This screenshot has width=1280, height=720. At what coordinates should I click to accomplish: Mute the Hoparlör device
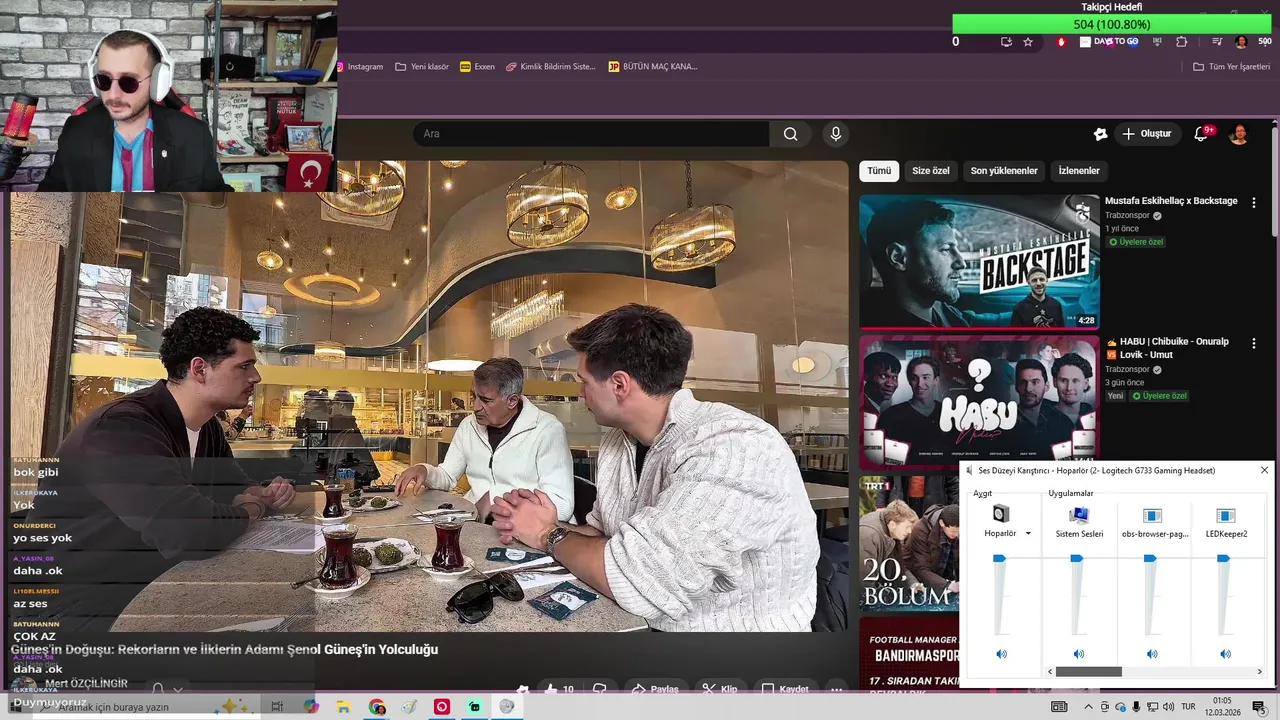coord(1001,654)
